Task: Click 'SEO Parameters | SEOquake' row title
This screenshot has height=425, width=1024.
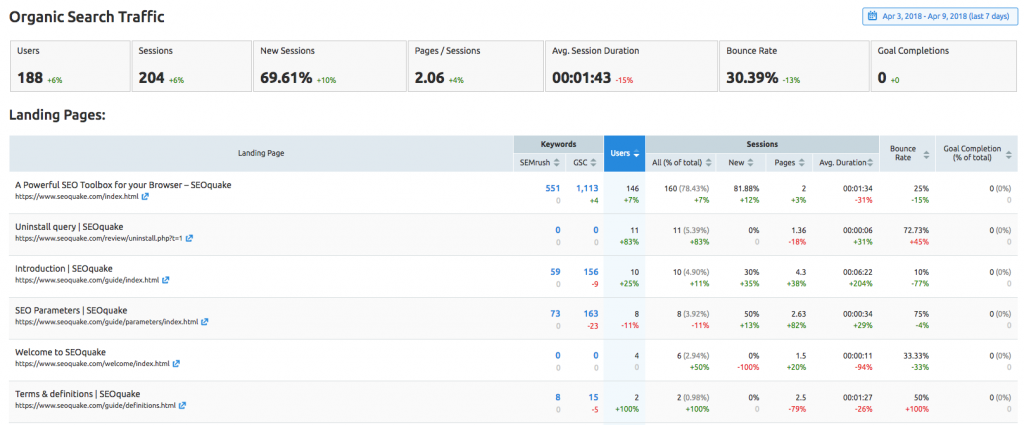Action: 71,310
